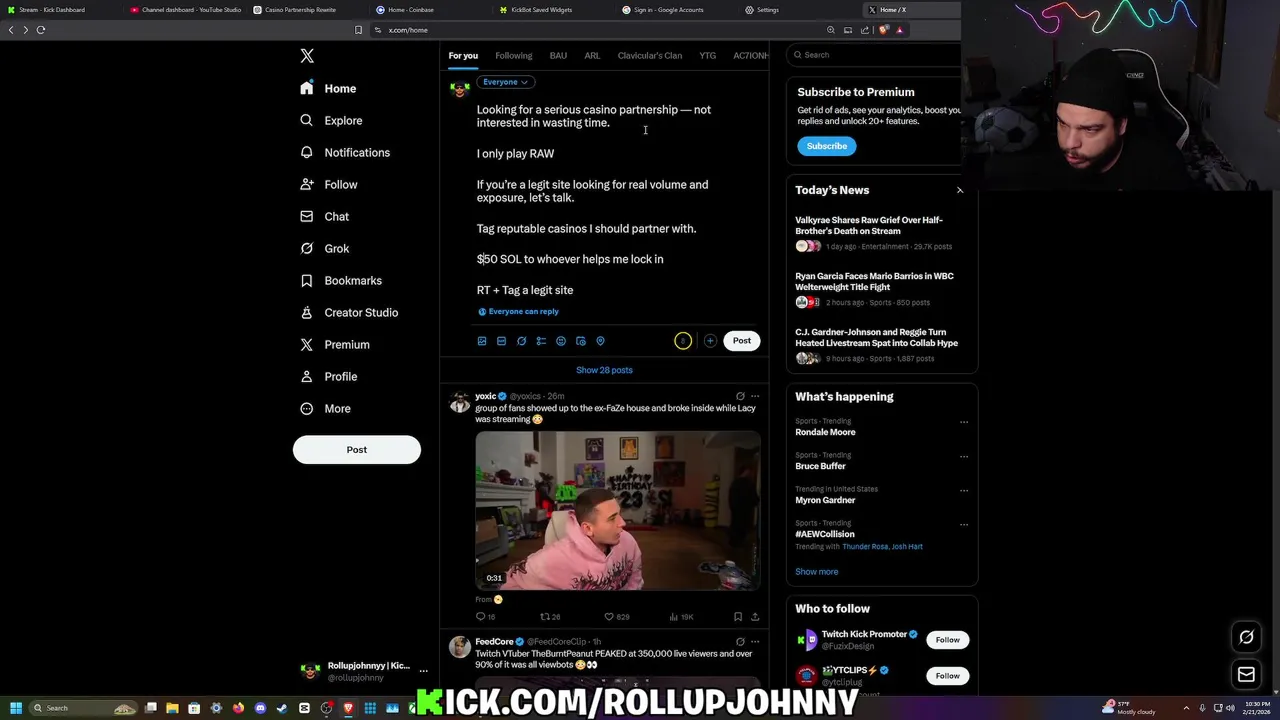Play yoxic's video thumbnail
Image resolution: width=1280 pixels, height=720 pixels.
(x=618, y=510)
